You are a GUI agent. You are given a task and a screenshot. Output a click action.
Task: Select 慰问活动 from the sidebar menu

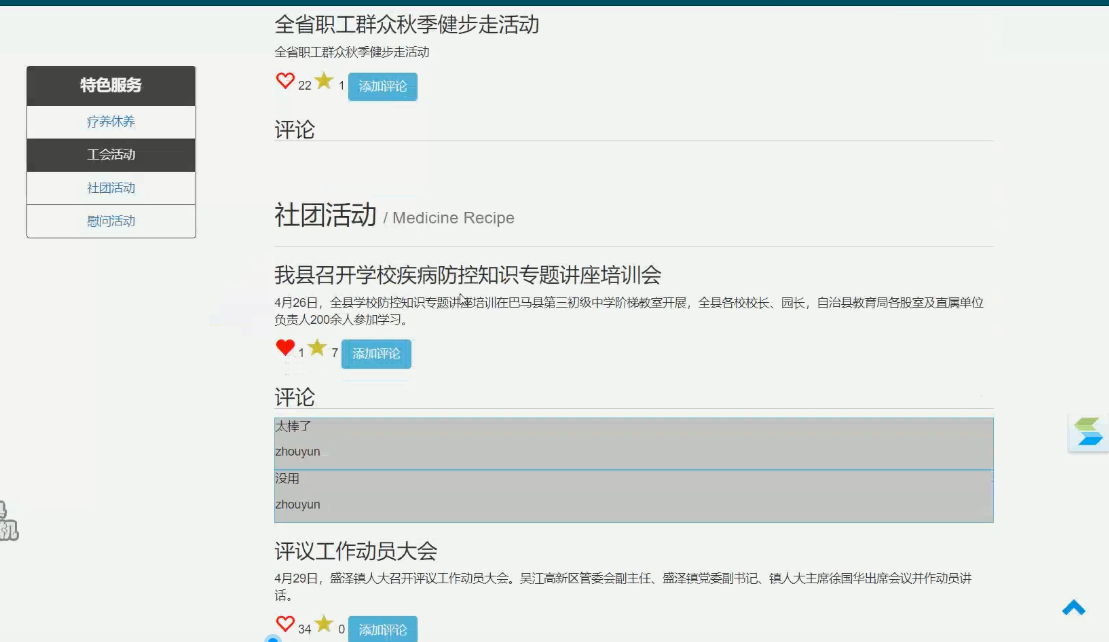110,220
